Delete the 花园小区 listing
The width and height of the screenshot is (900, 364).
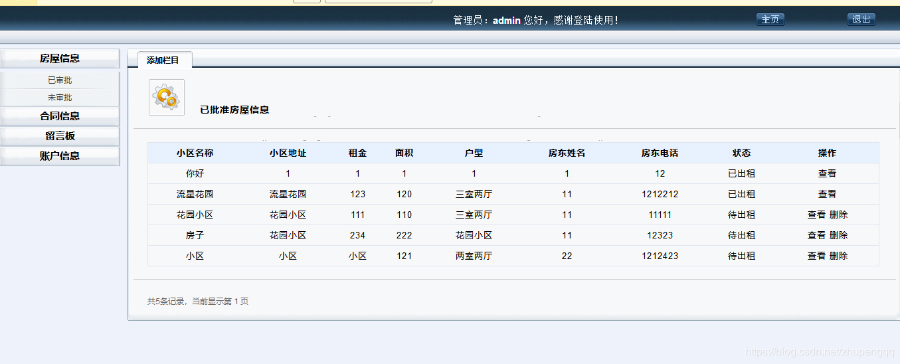[x=839, y=215]
